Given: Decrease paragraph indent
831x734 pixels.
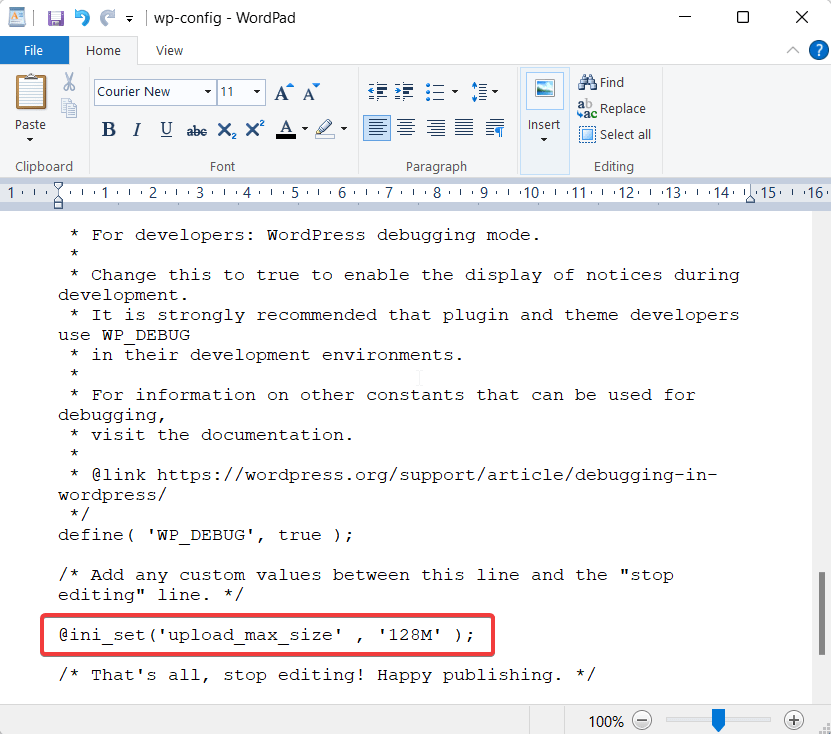Looking at the screenshot, I should pyautogui.click(x=378, y=92).
